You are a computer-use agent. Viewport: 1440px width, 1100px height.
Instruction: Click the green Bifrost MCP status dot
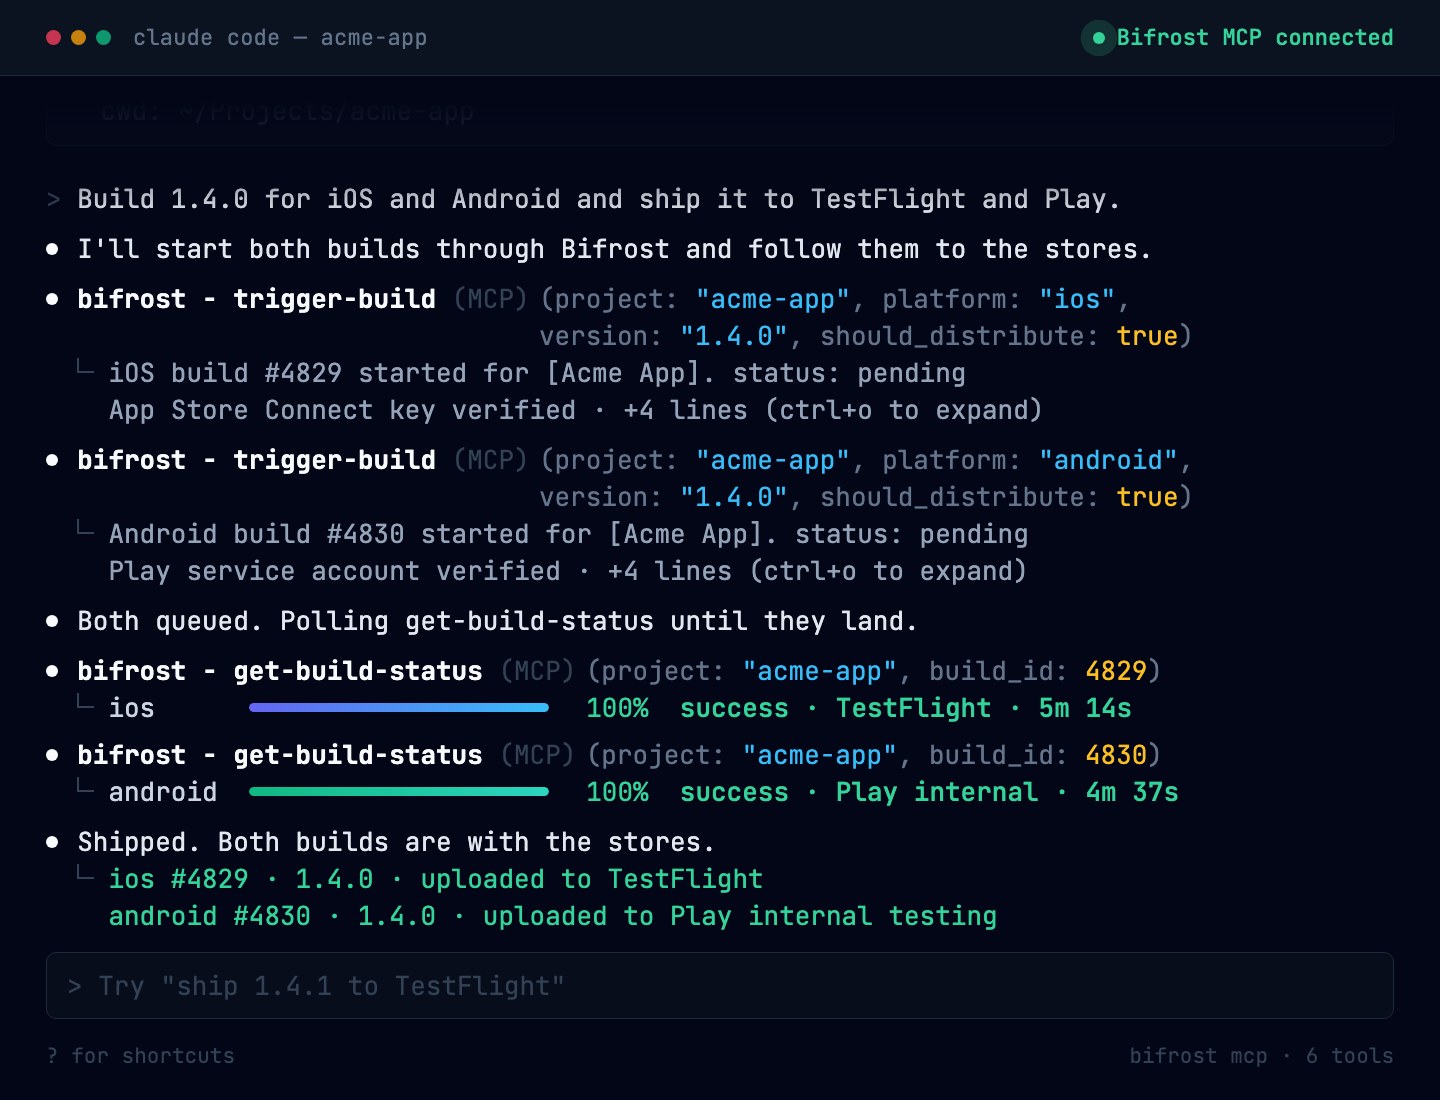1099,38
